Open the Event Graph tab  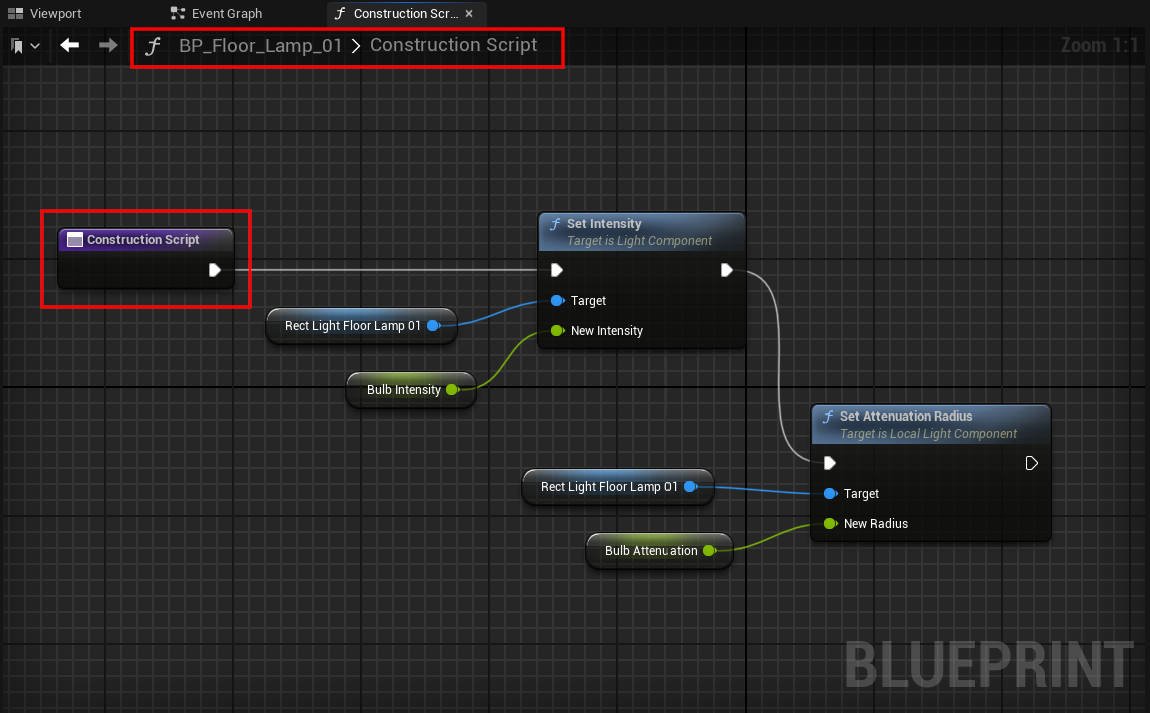coord(216,13)
